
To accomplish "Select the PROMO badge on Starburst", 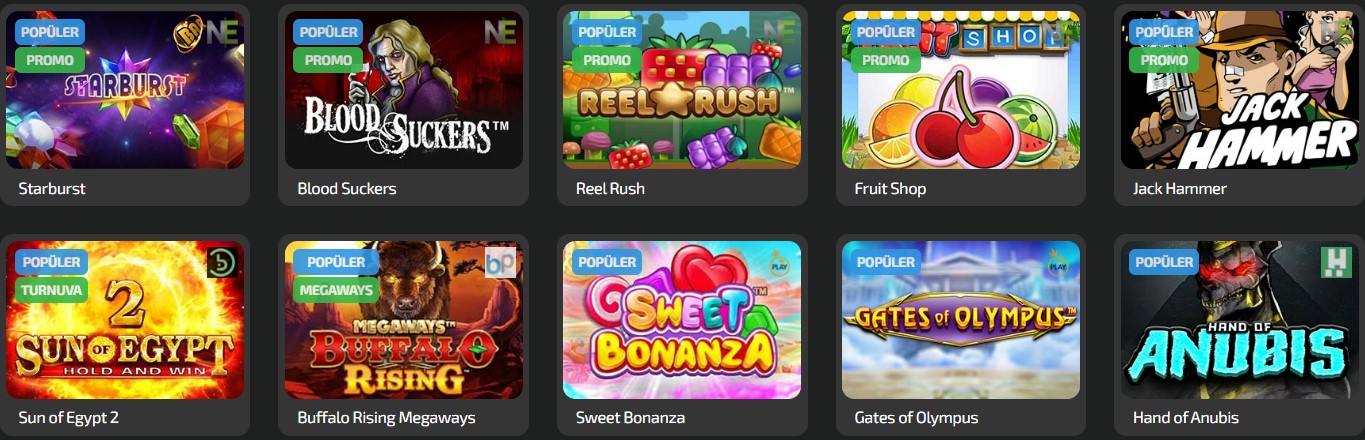I will tap(50, 60).
